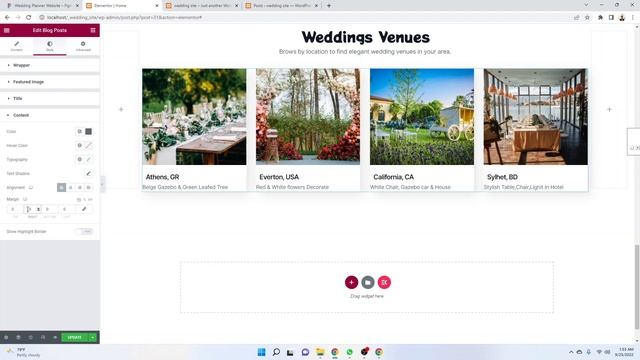The image size is (640, 360).
Task: Click the California, CA post title
Action: (393, 177)
